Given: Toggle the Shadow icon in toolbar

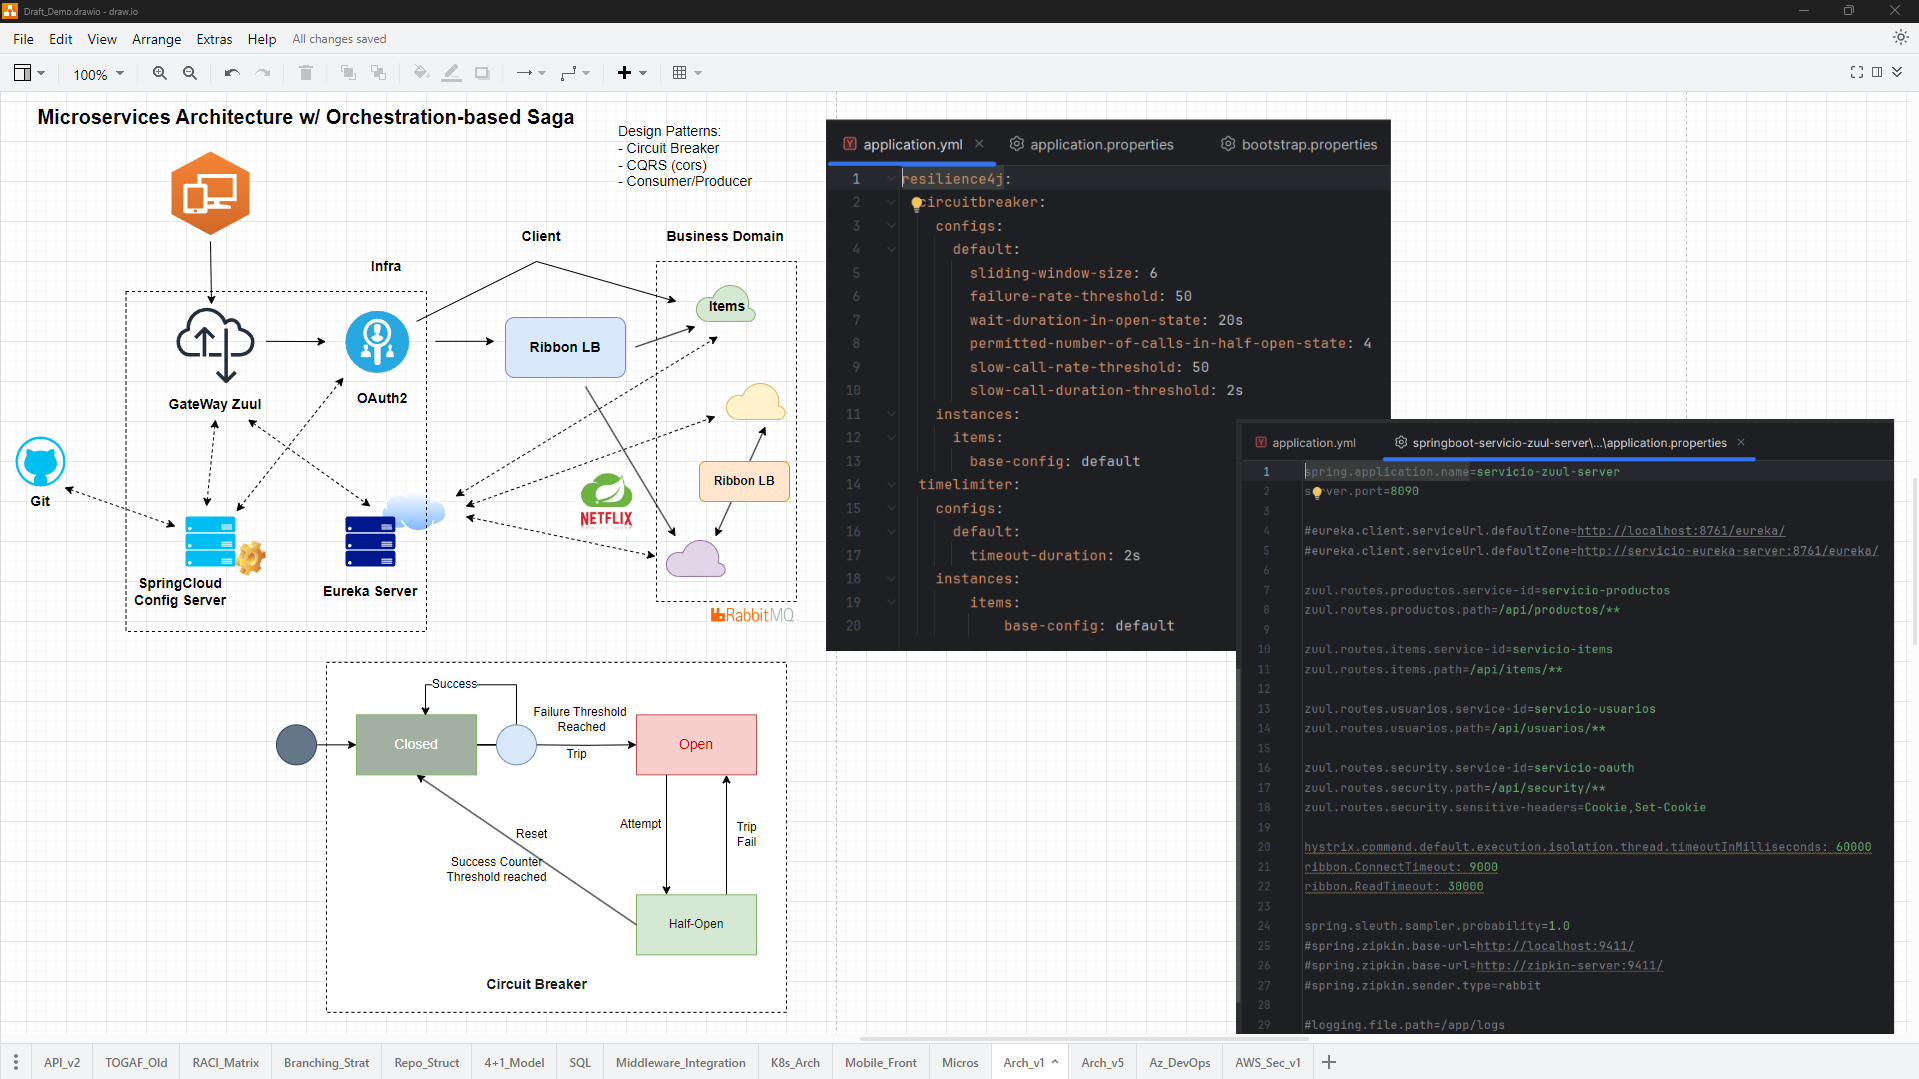Looking at the screenshot, I should point(482,73).
